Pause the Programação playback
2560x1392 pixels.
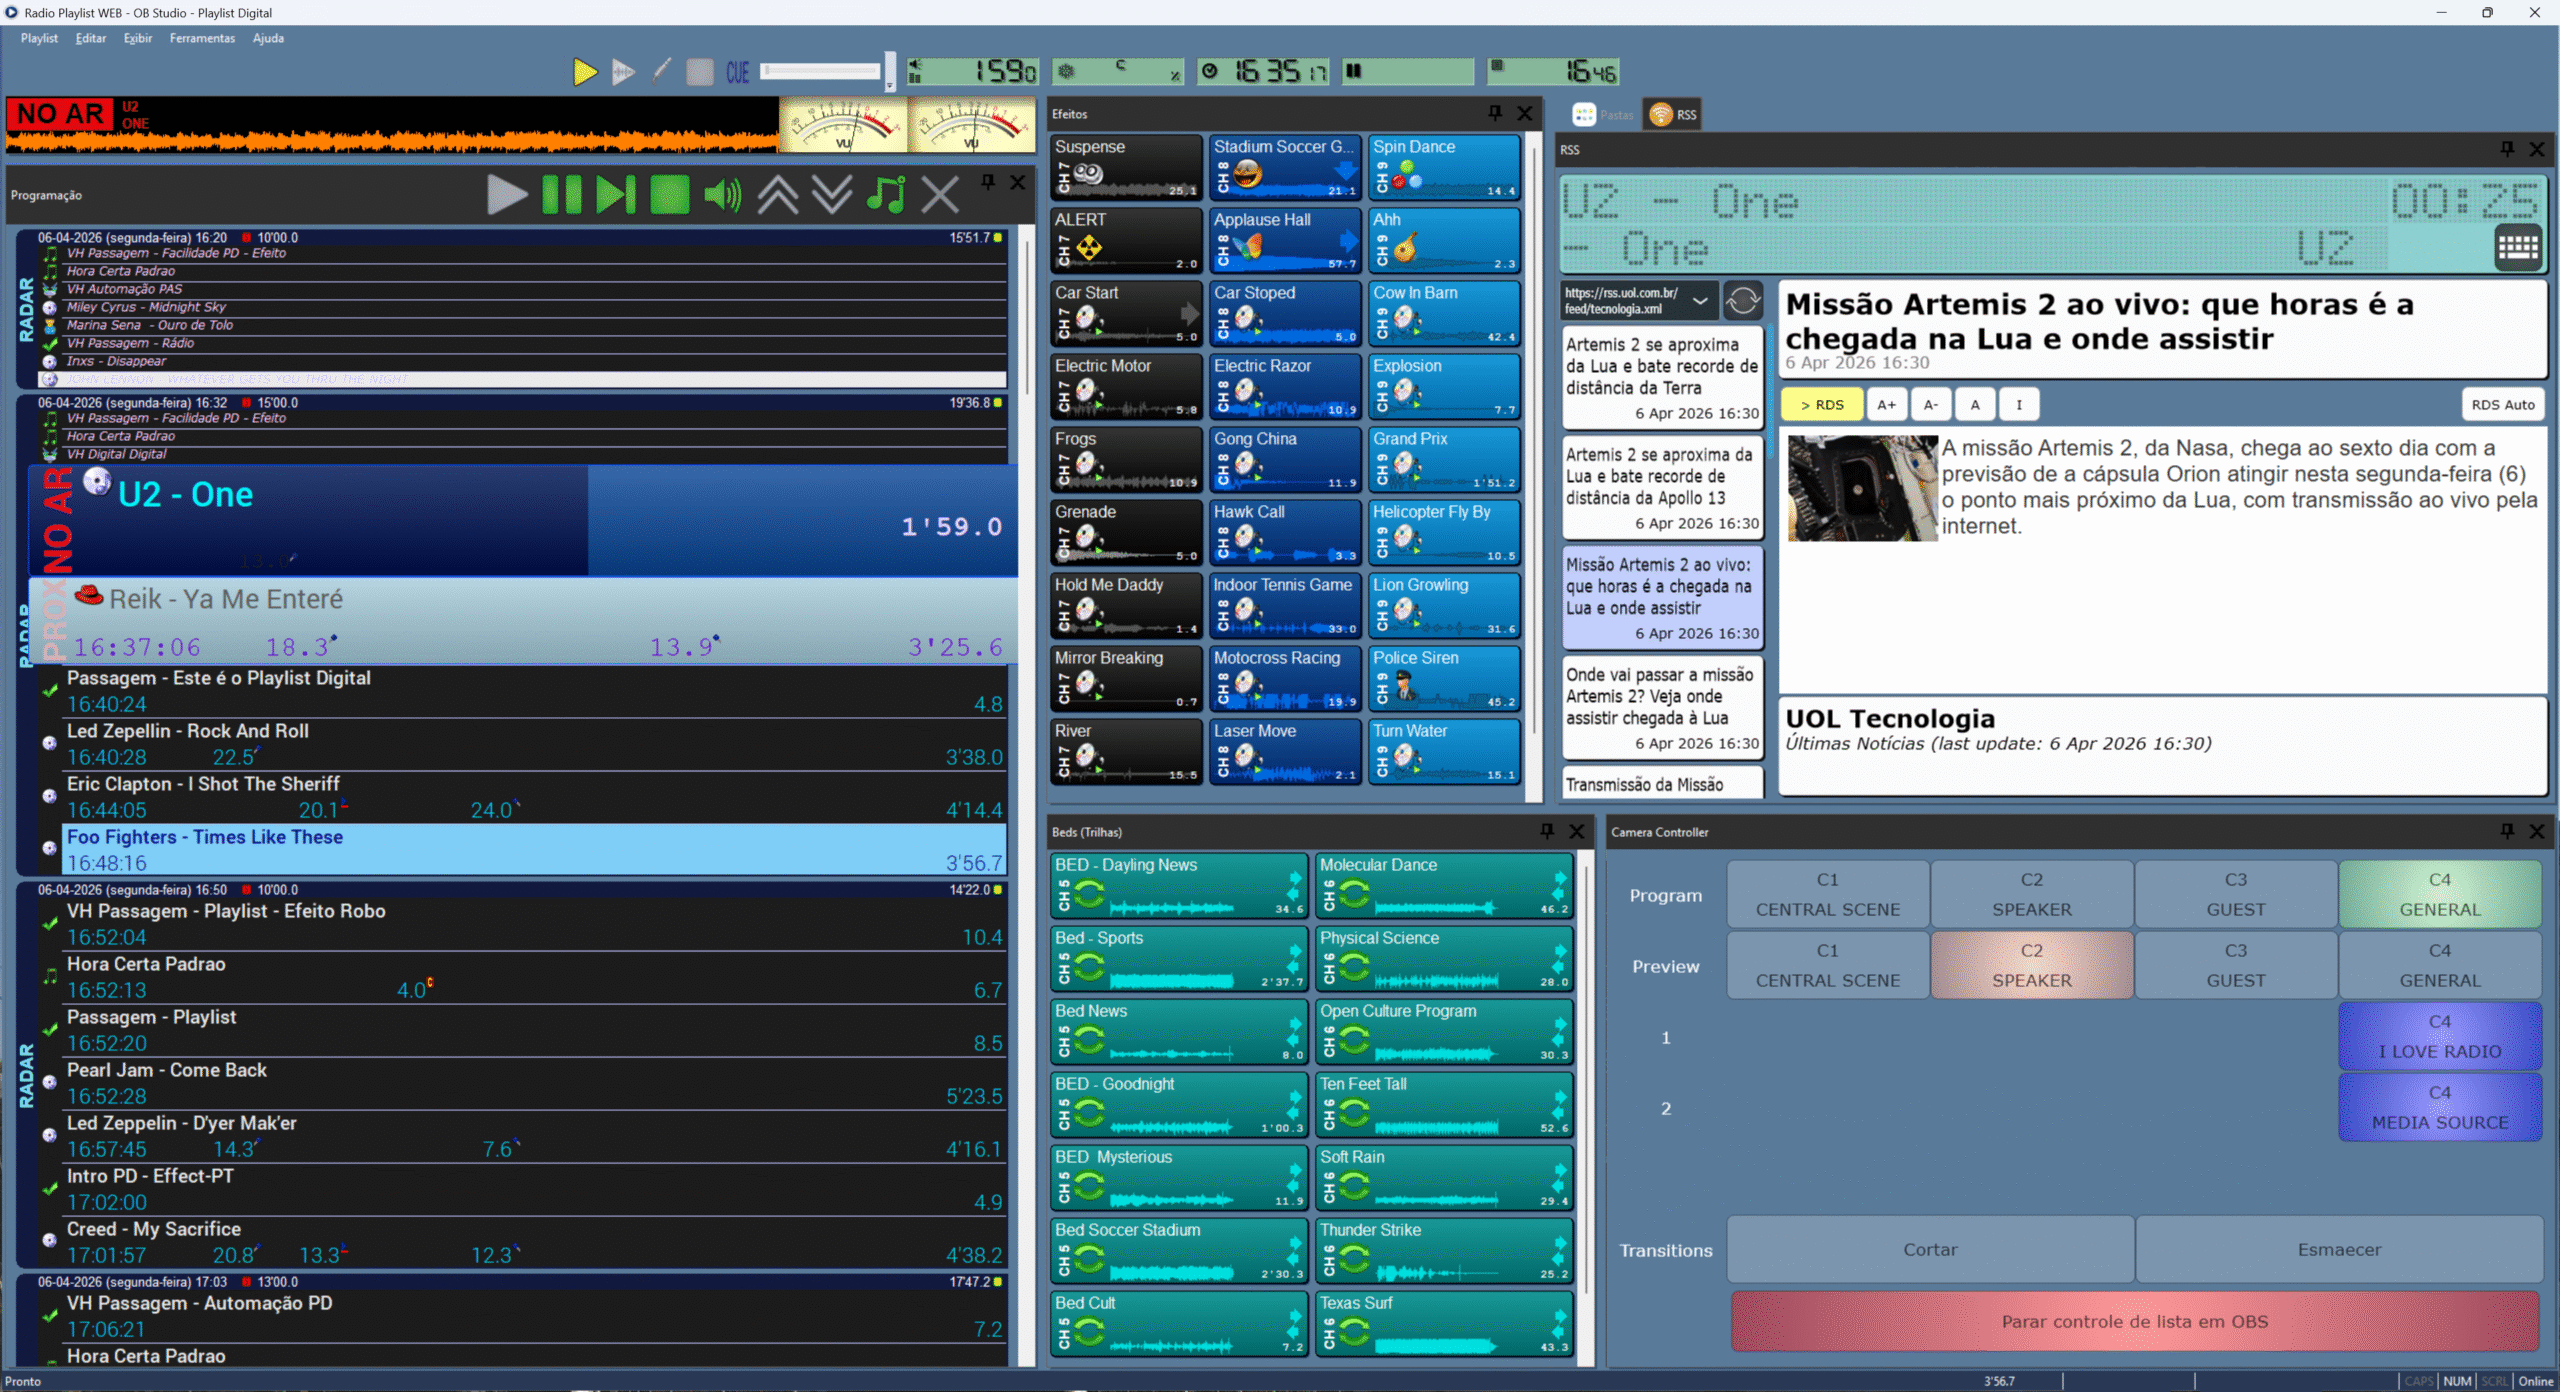pyautogui.click(x=562, y=194)
